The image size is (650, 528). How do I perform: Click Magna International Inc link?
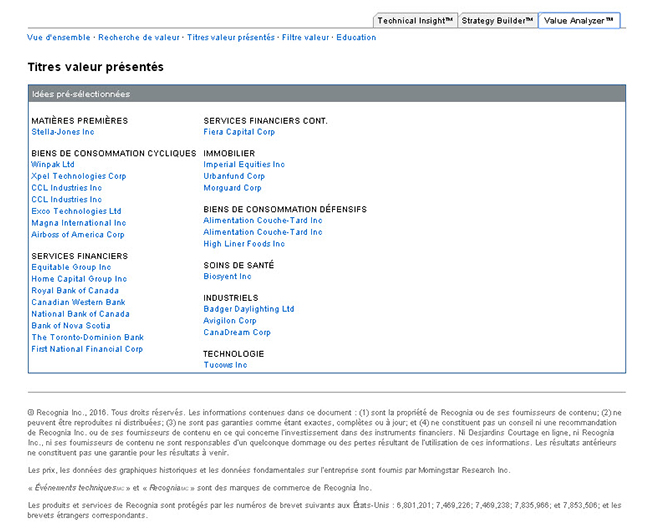(x=79, y=223)
